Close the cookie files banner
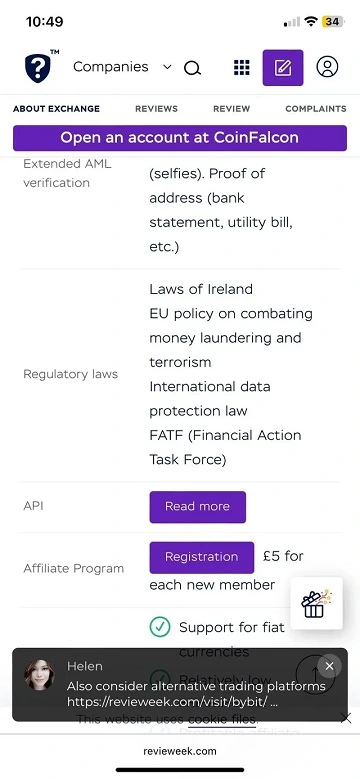This screenshot has width=360, height=779. (x=346, y=718)
